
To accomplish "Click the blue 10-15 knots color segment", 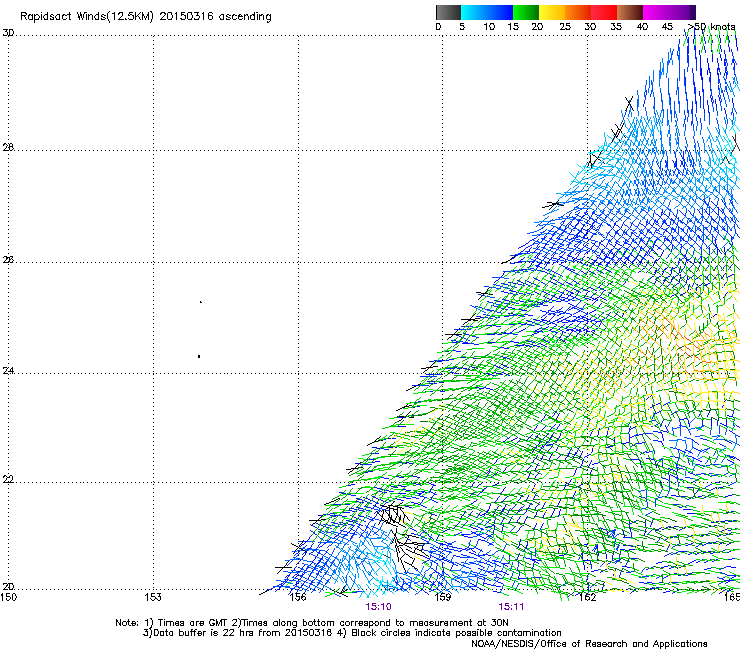I will coord(500,12).
